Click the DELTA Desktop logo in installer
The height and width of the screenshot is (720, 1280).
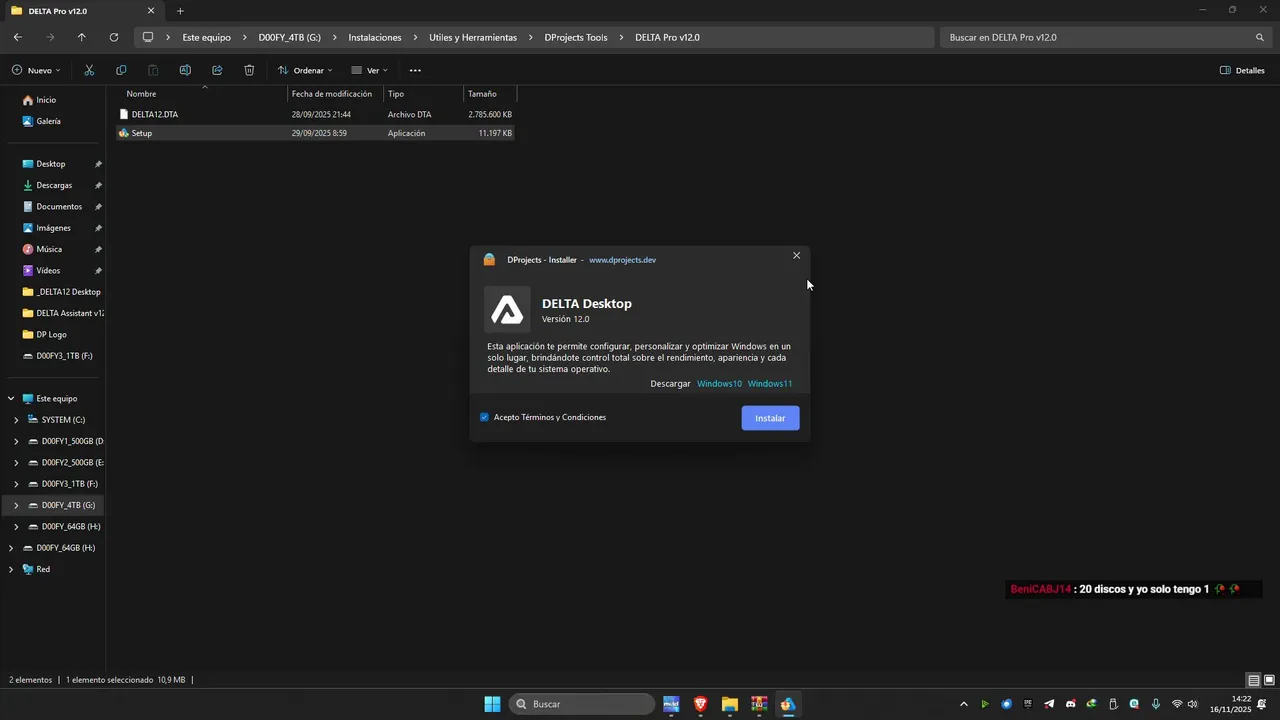click(507, 310)
